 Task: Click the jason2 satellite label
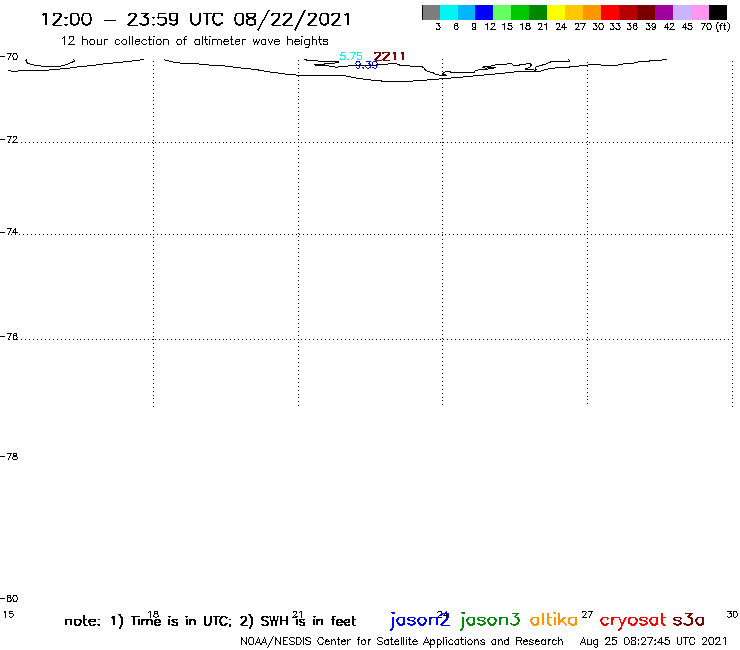420,620
